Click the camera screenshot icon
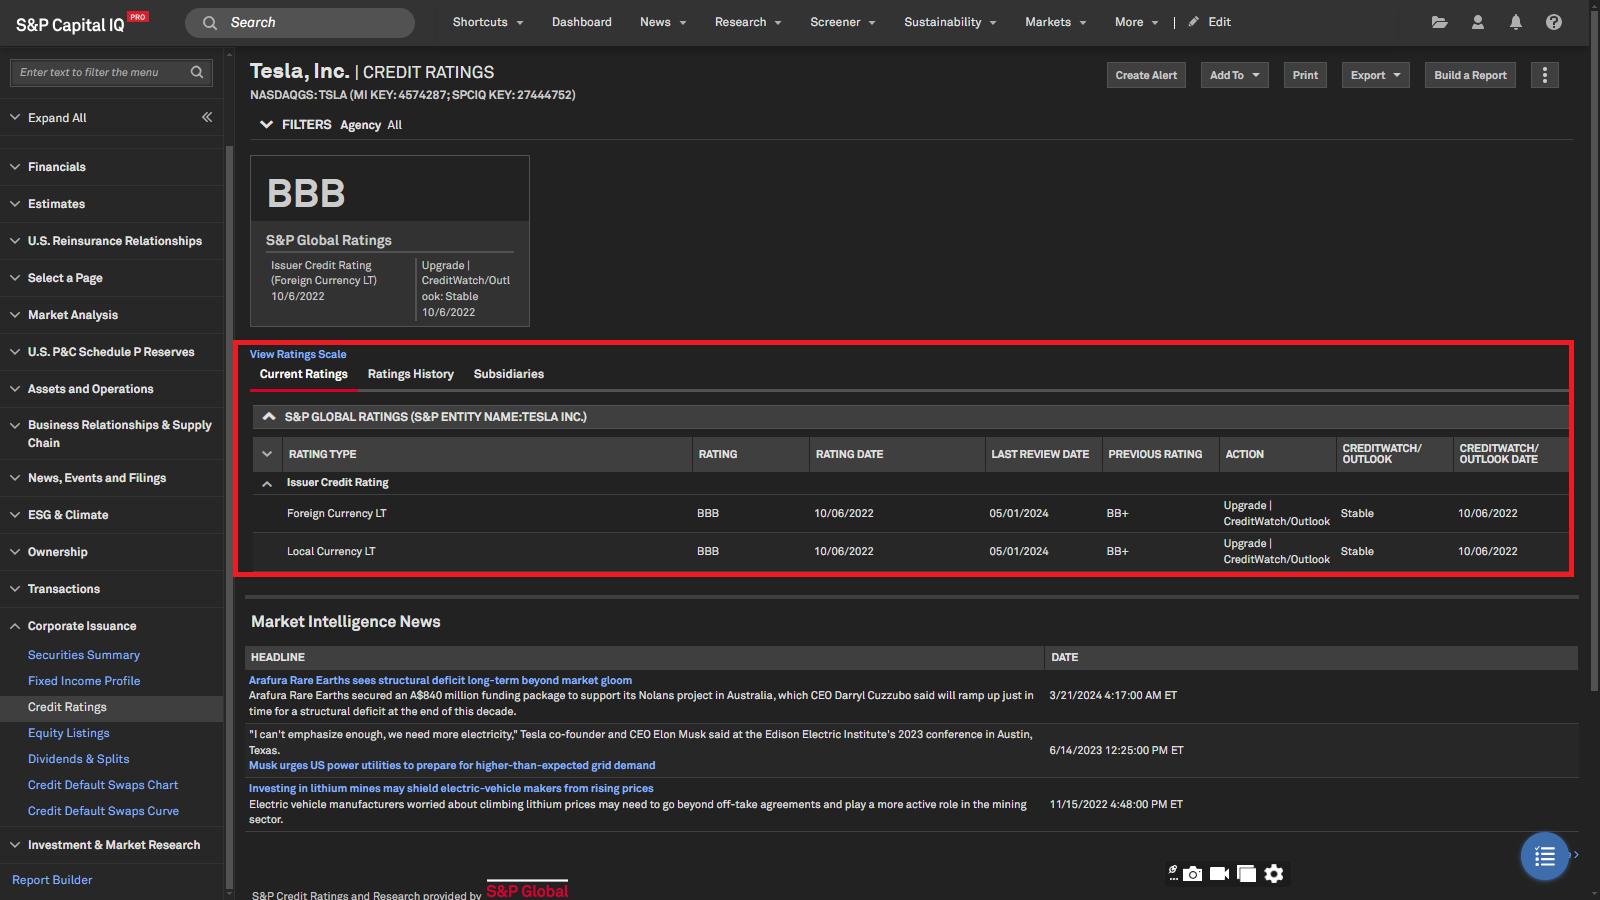Viewport: 1600px width, 900px height. click(x=1192, y=874)
